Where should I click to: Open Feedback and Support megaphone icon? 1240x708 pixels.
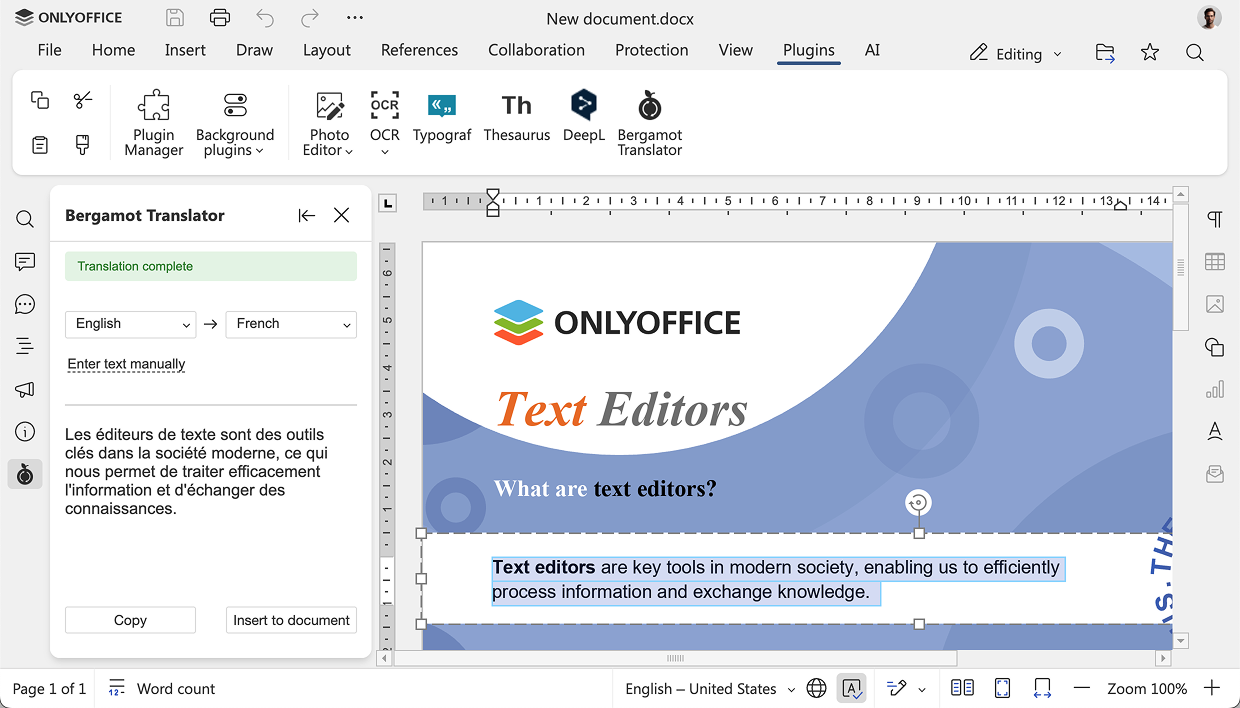(25, 390)
